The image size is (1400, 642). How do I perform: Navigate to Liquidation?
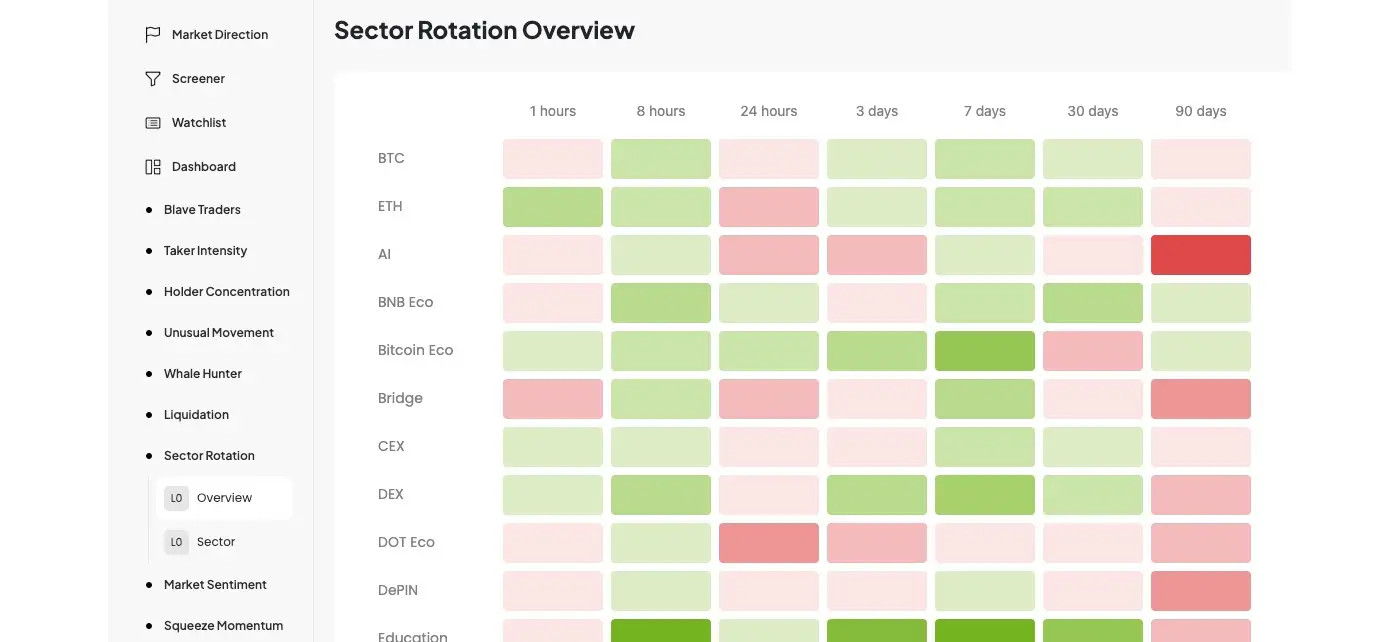[x=196, y=415]
